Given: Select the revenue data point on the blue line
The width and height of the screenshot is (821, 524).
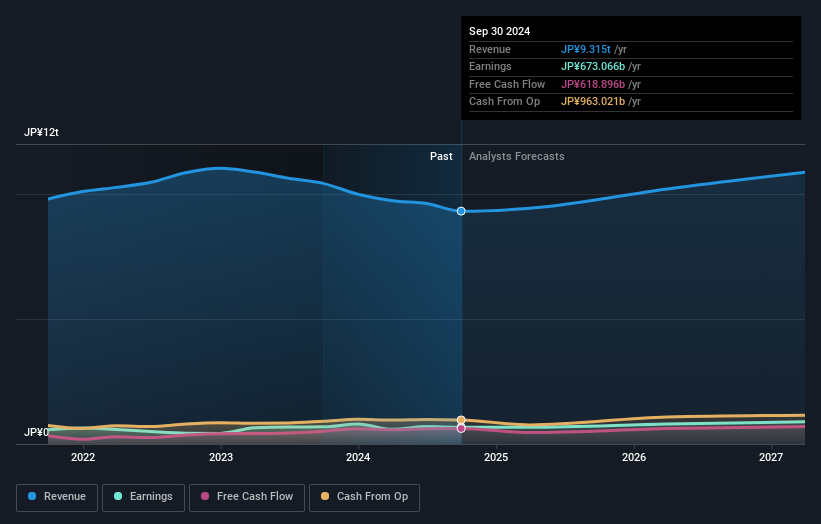Looking at the screenshot, I should [x=461, y=211].
